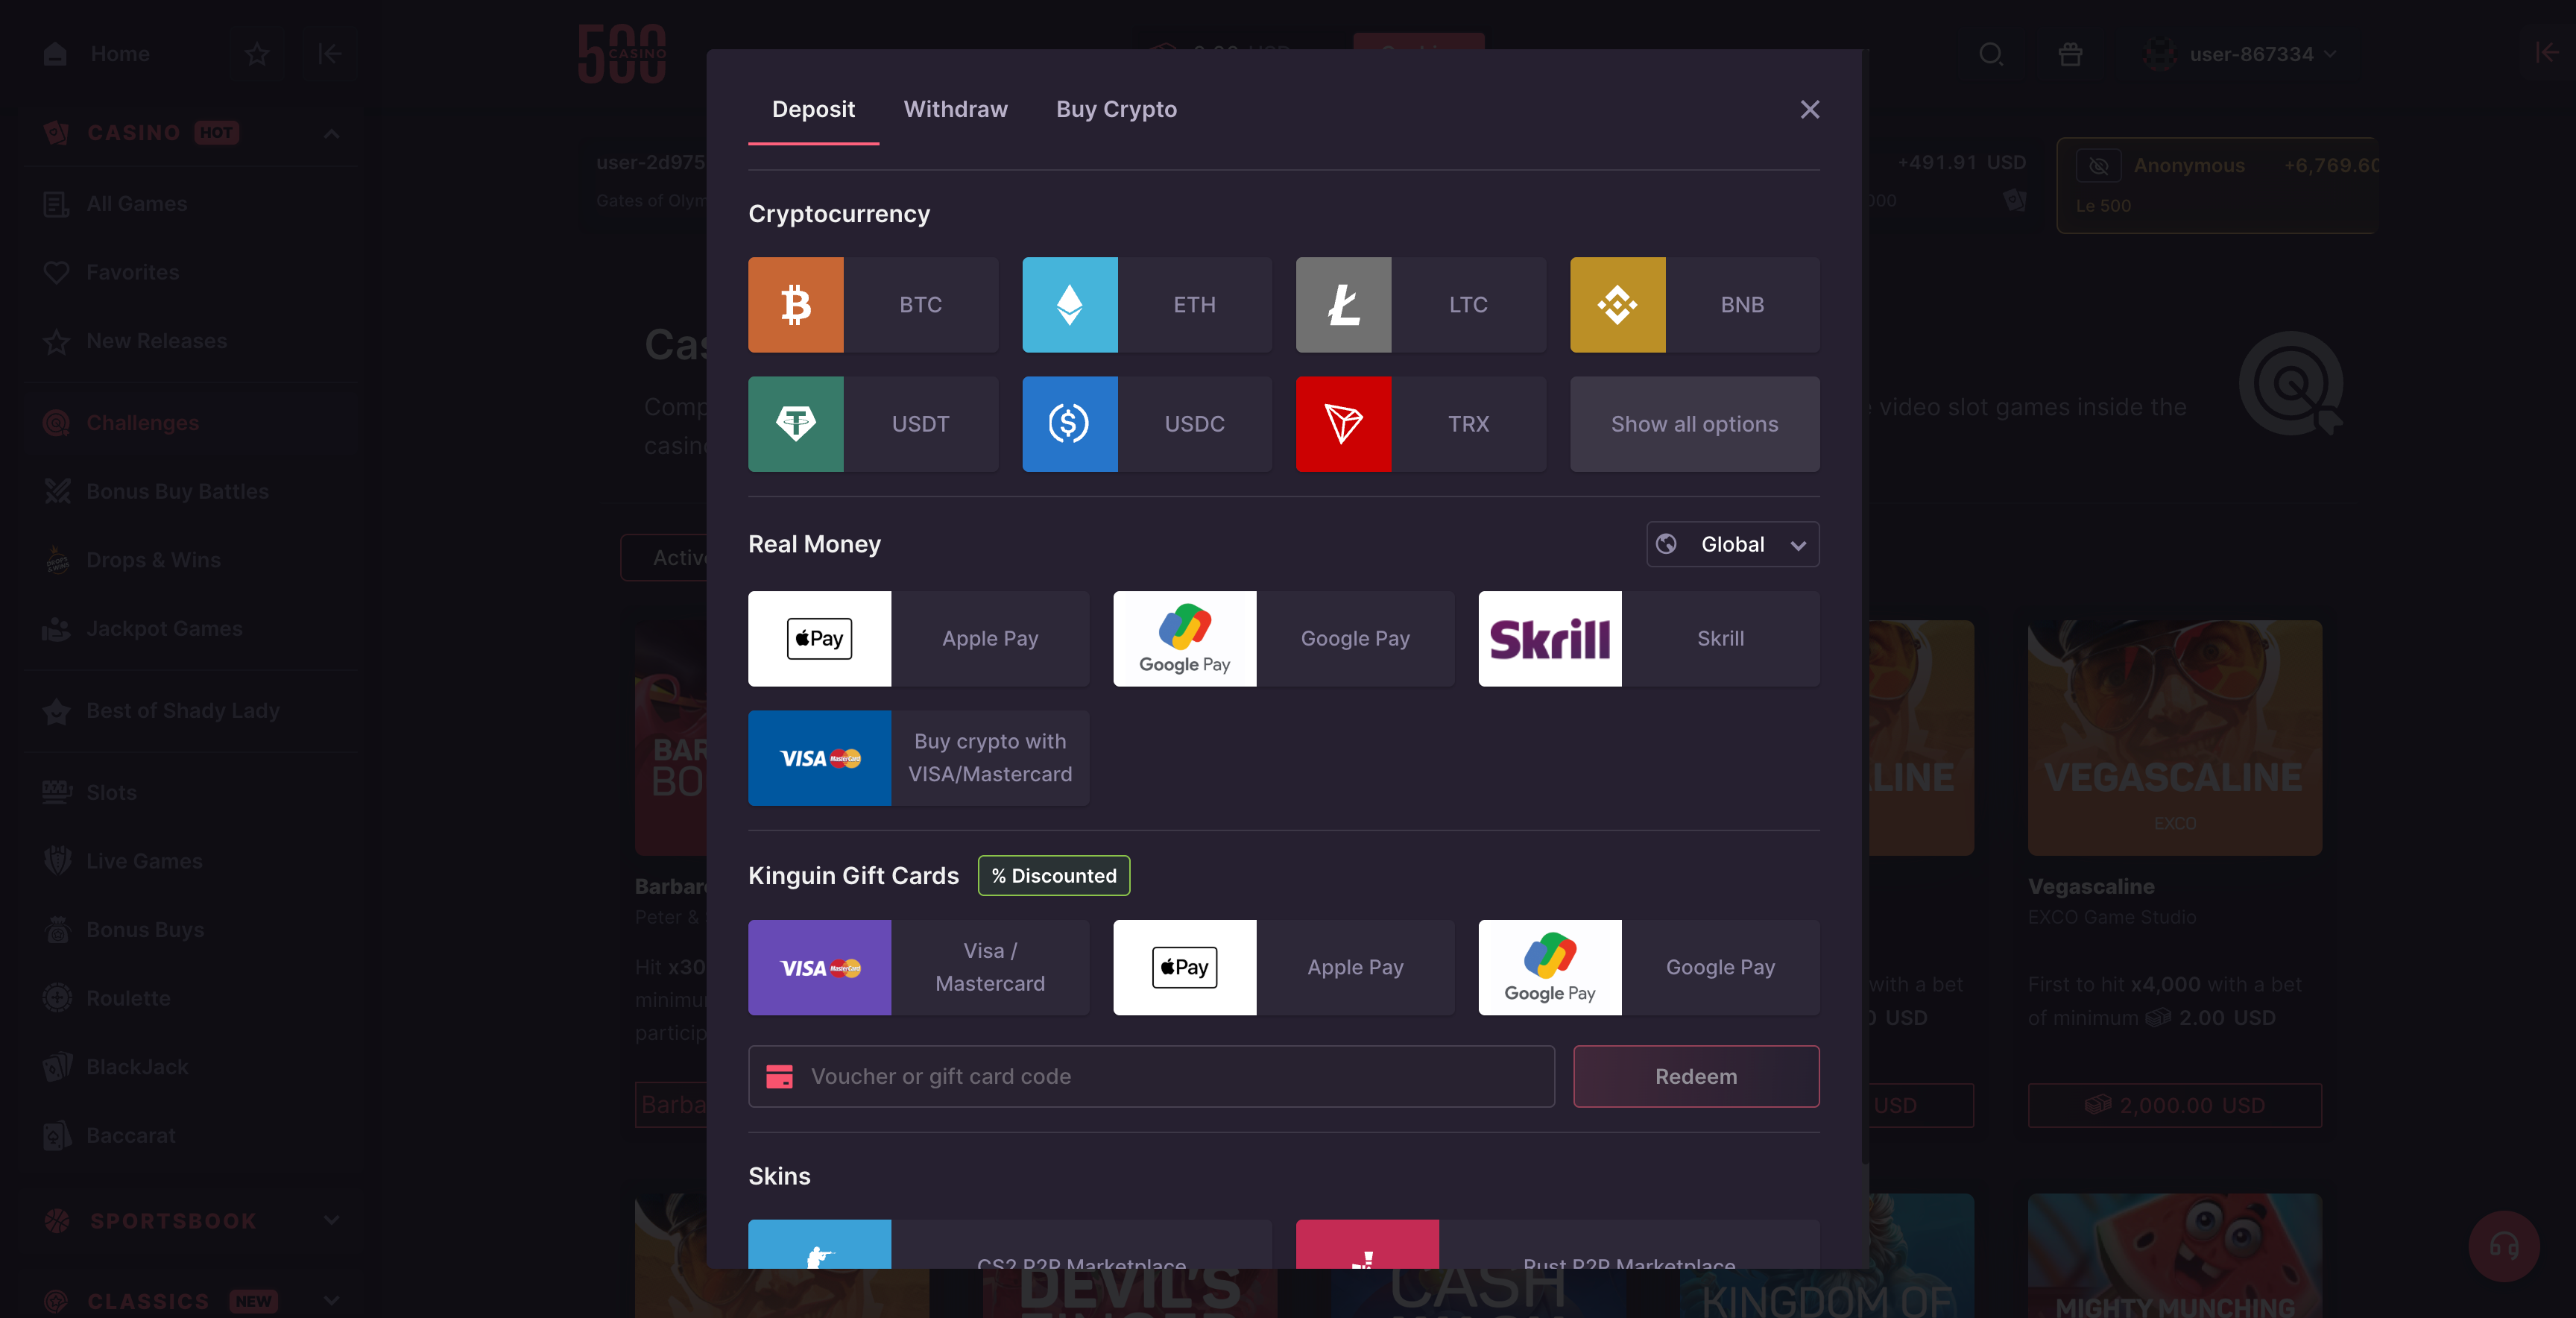Open the Buy Crypto tab
Viewport: 2576px width, 1318px height.
tap(1116, 109)
